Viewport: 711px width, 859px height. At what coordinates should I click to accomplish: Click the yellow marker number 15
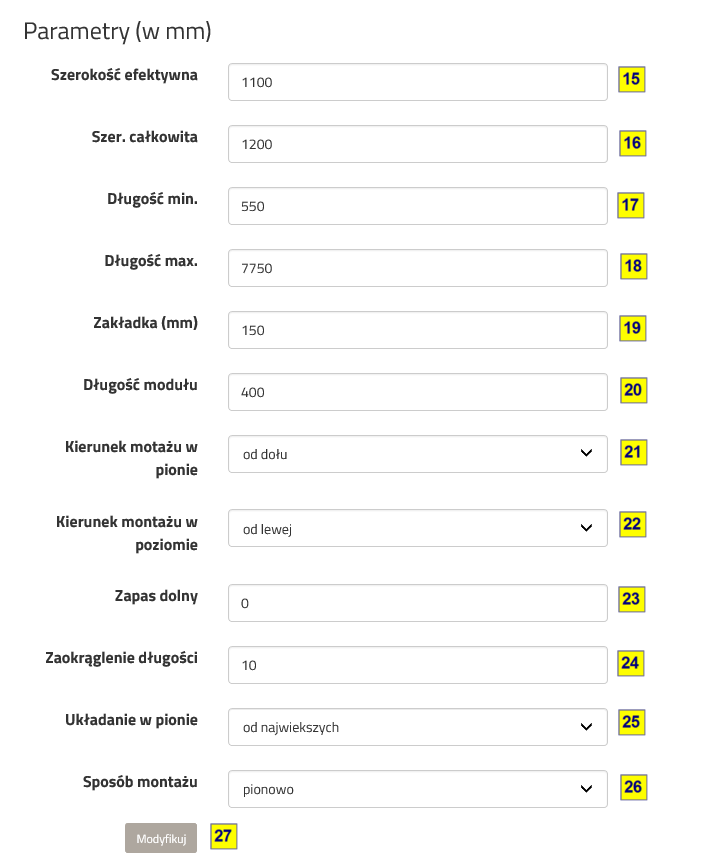coord(632,79)
